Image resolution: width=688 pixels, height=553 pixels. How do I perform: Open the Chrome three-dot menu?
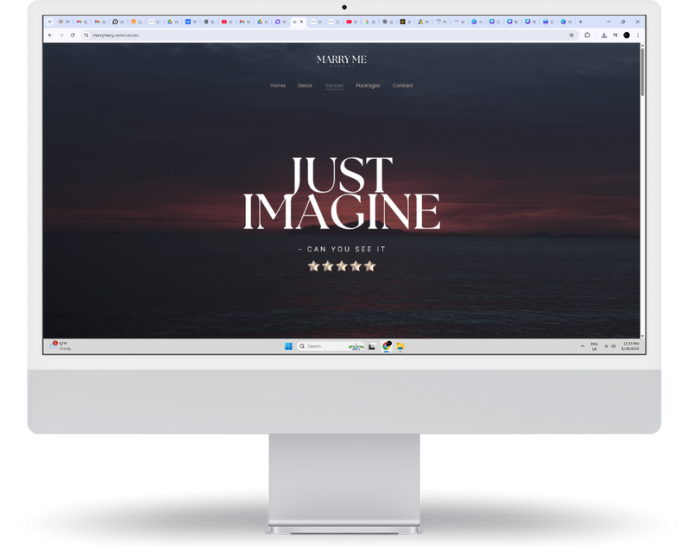[638, 35]
